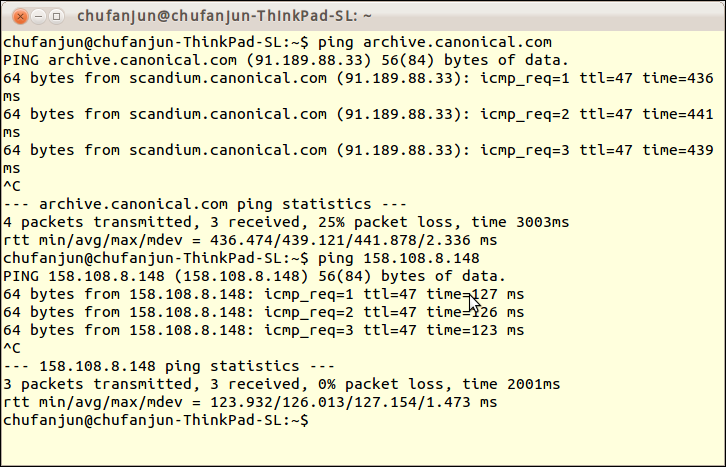The width and height of the screenshot is (726, 467).
Task: Click the 'ping 158.108.8.148' command line
Action: click(x=241, y=258)
